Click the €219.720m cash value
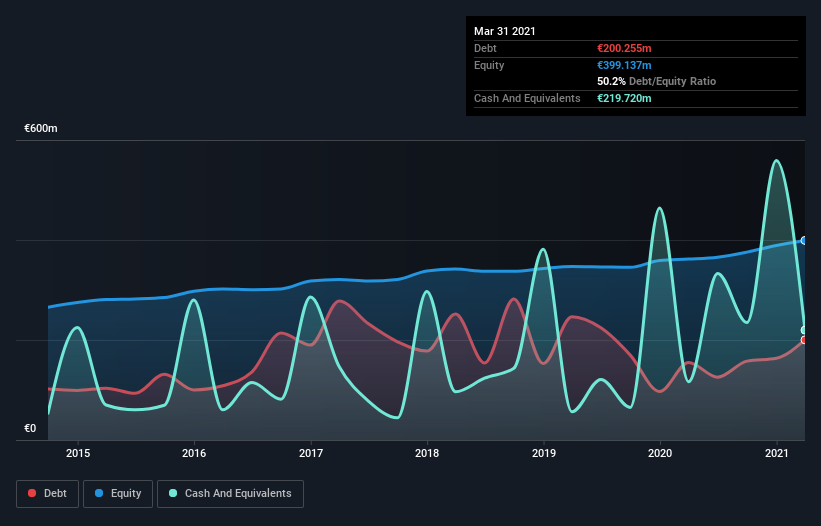The height and width of the screenshot is (526, 821). pyautogui.click(x=624, y=98)
